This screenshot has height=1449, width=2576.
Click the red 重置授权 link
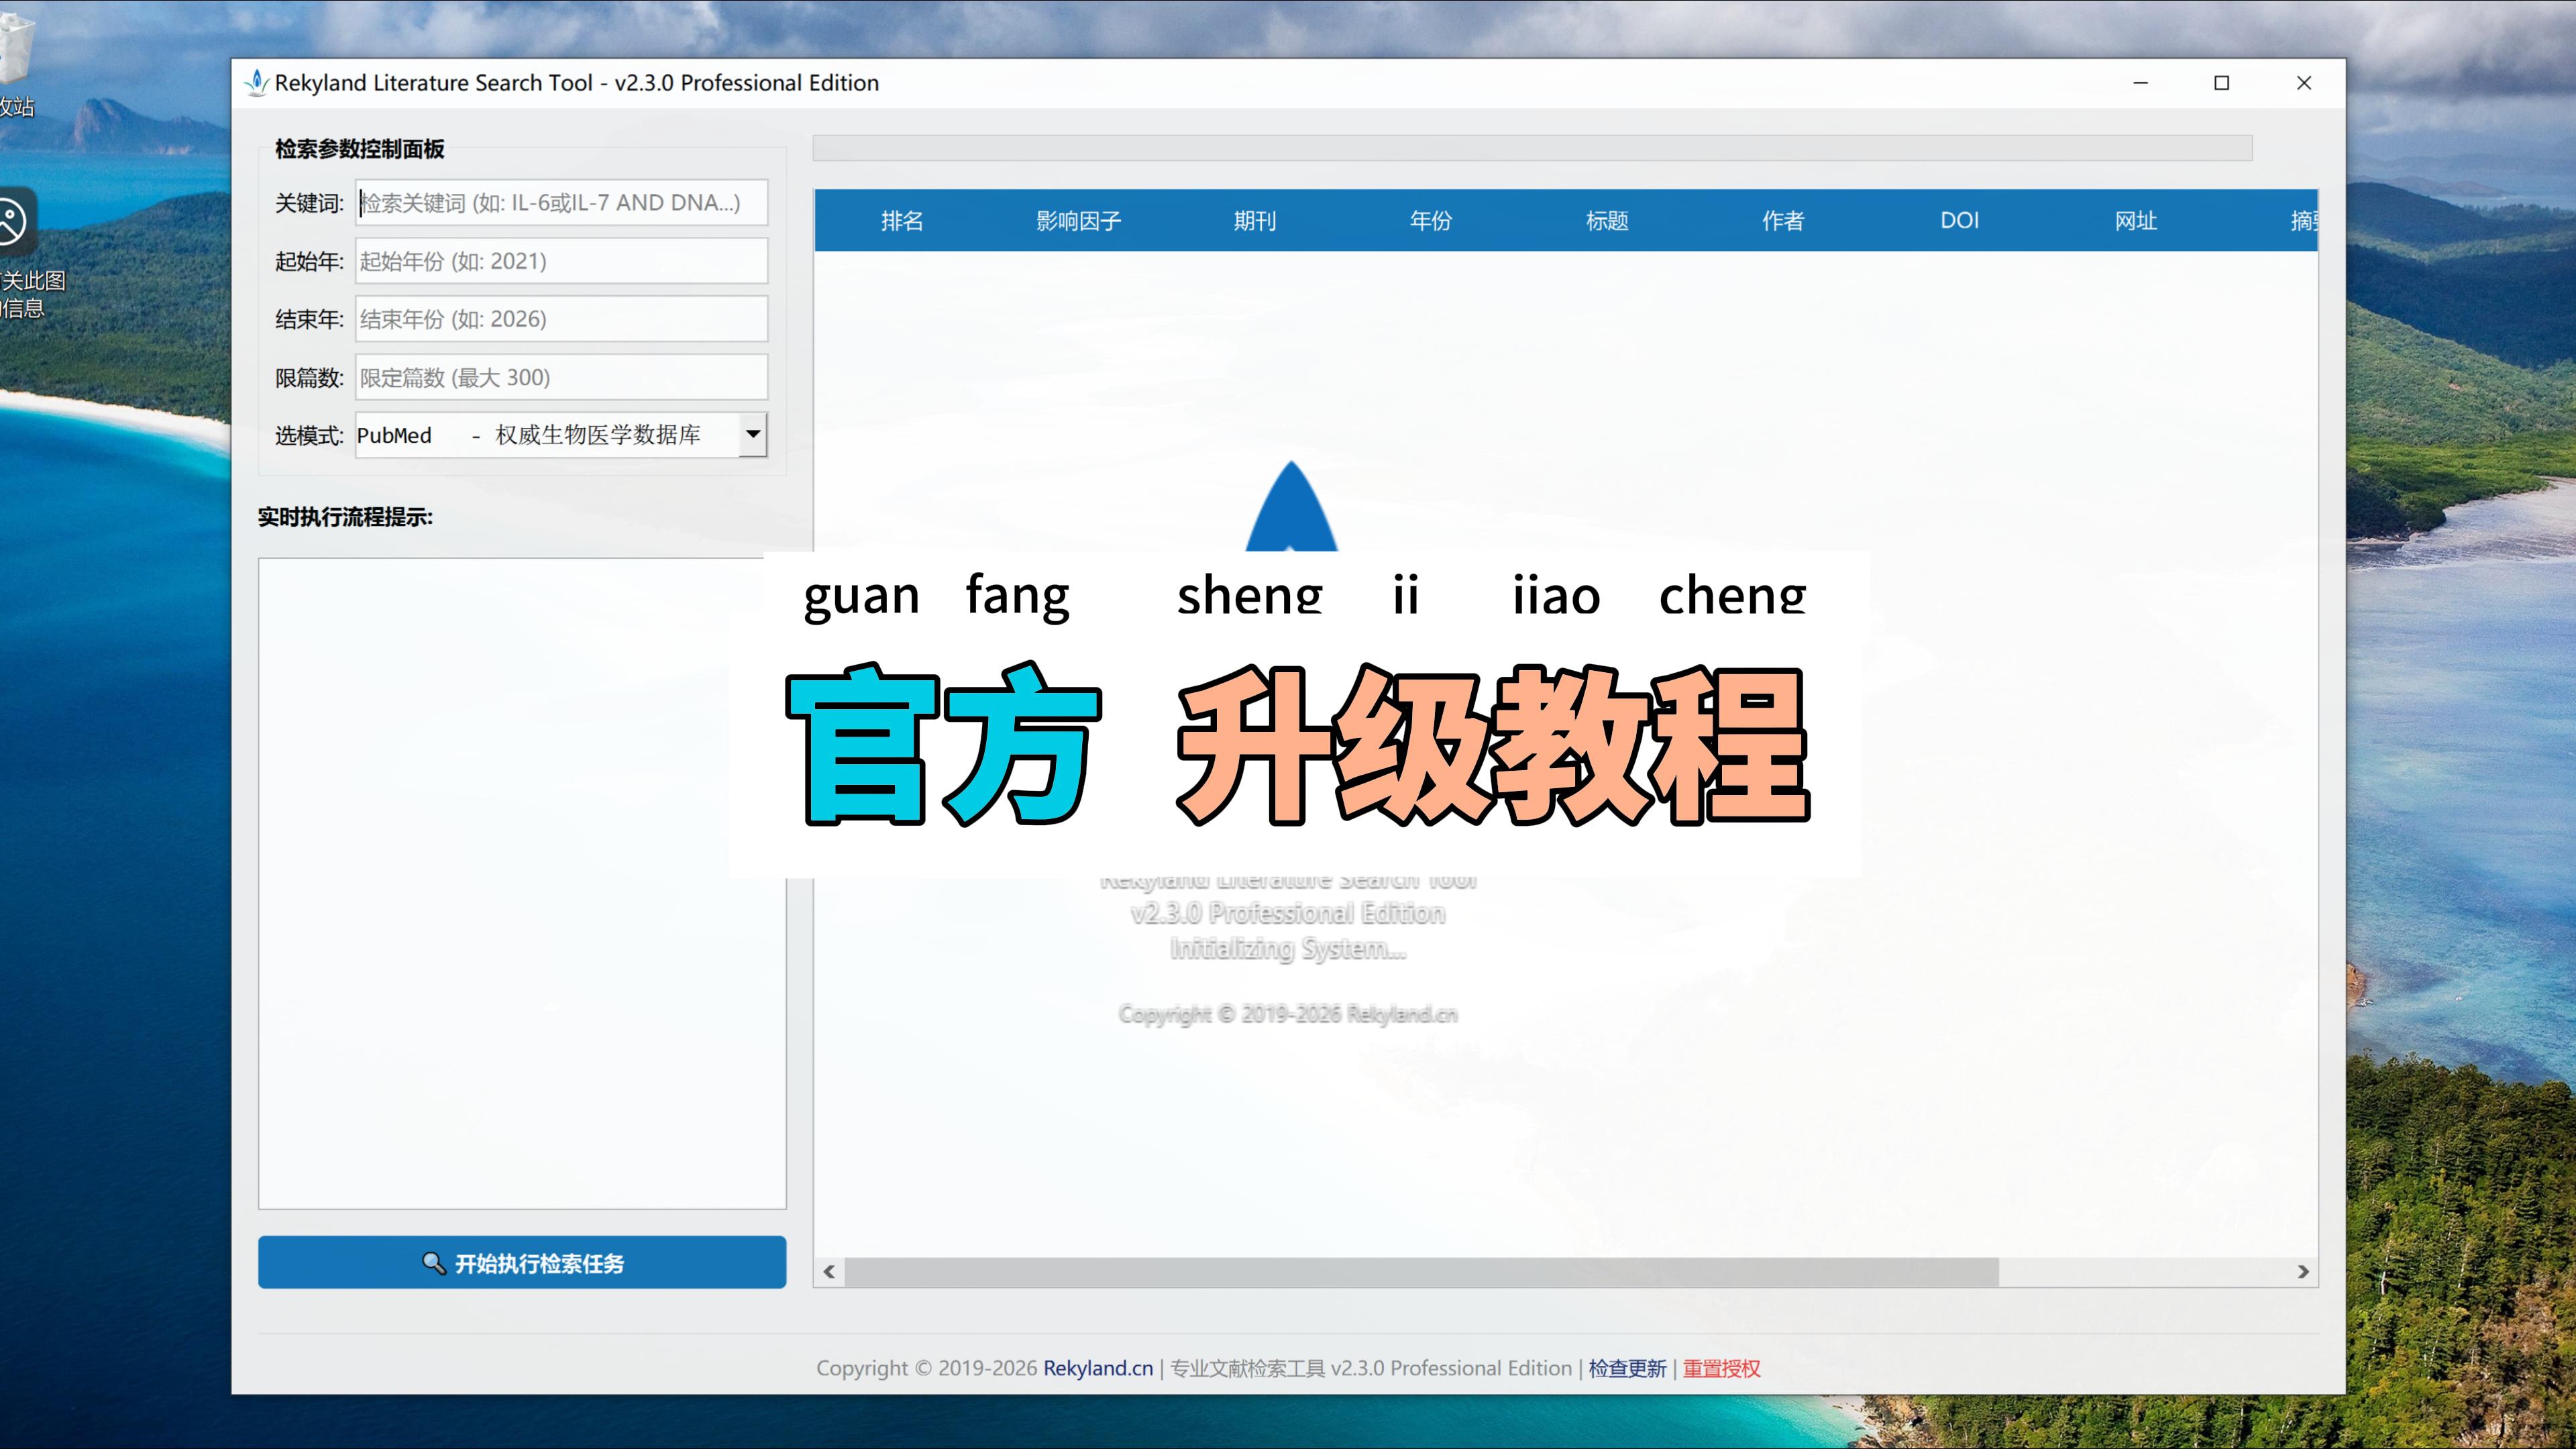1721,1367
